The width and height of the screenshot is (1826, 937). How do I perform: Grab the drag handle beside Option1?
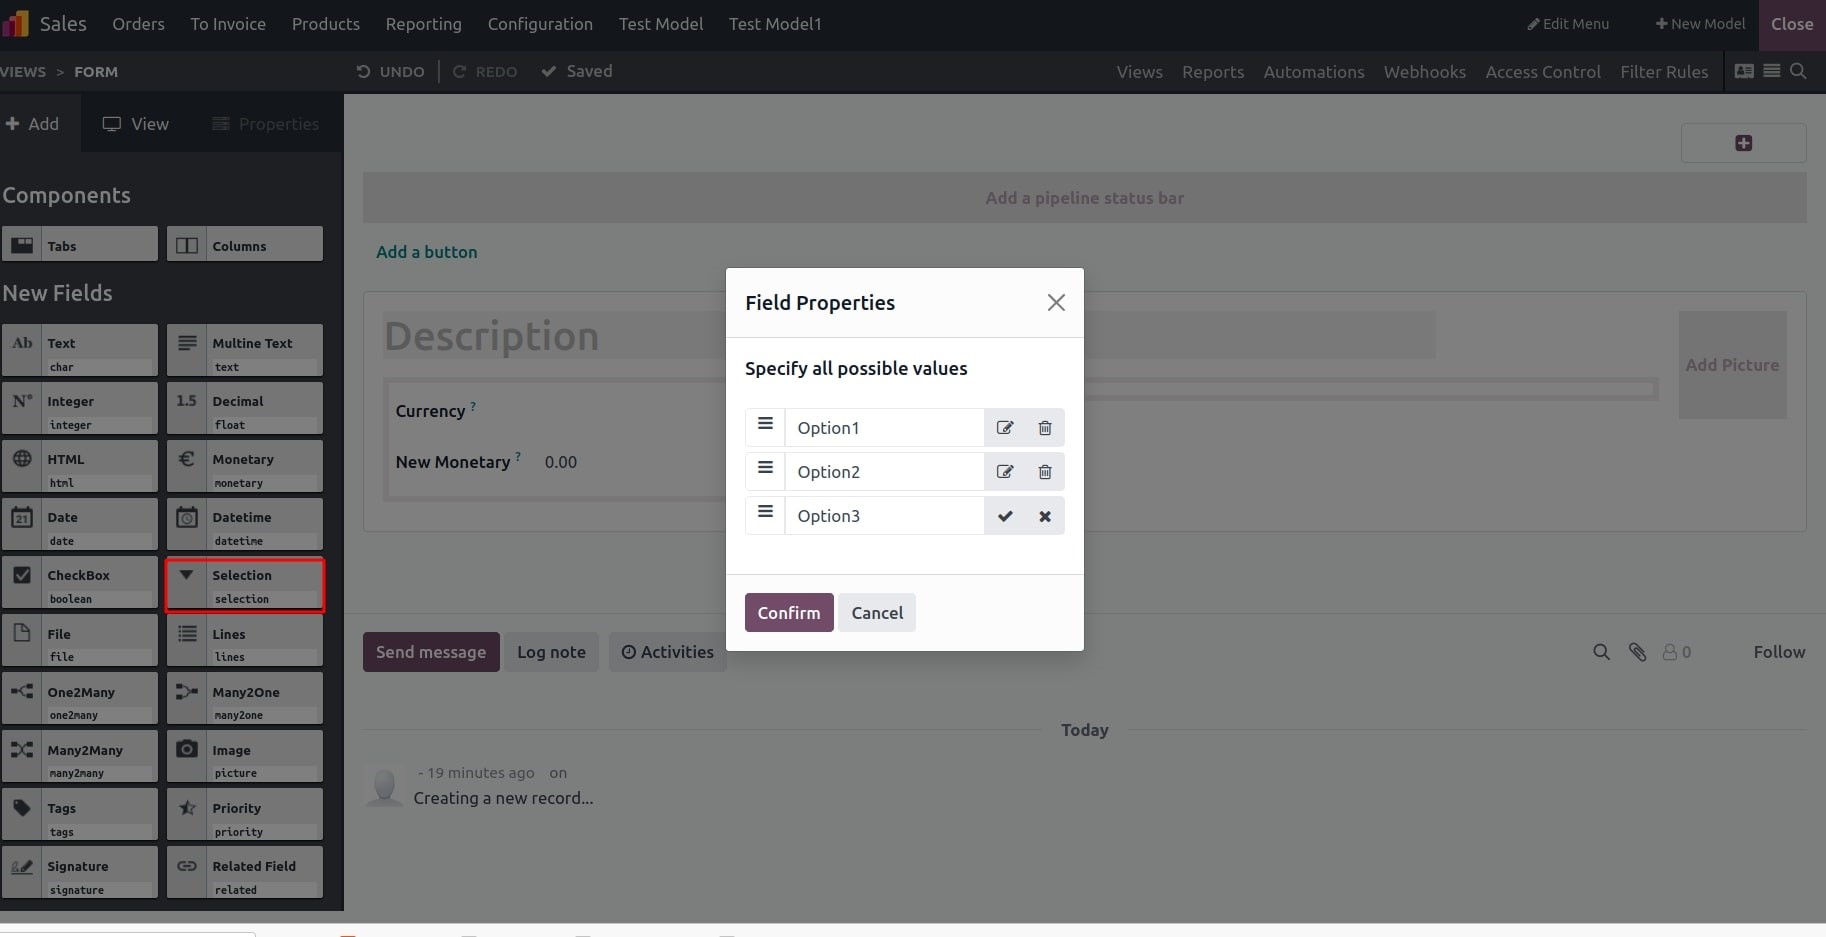click(x=765, y=424)
